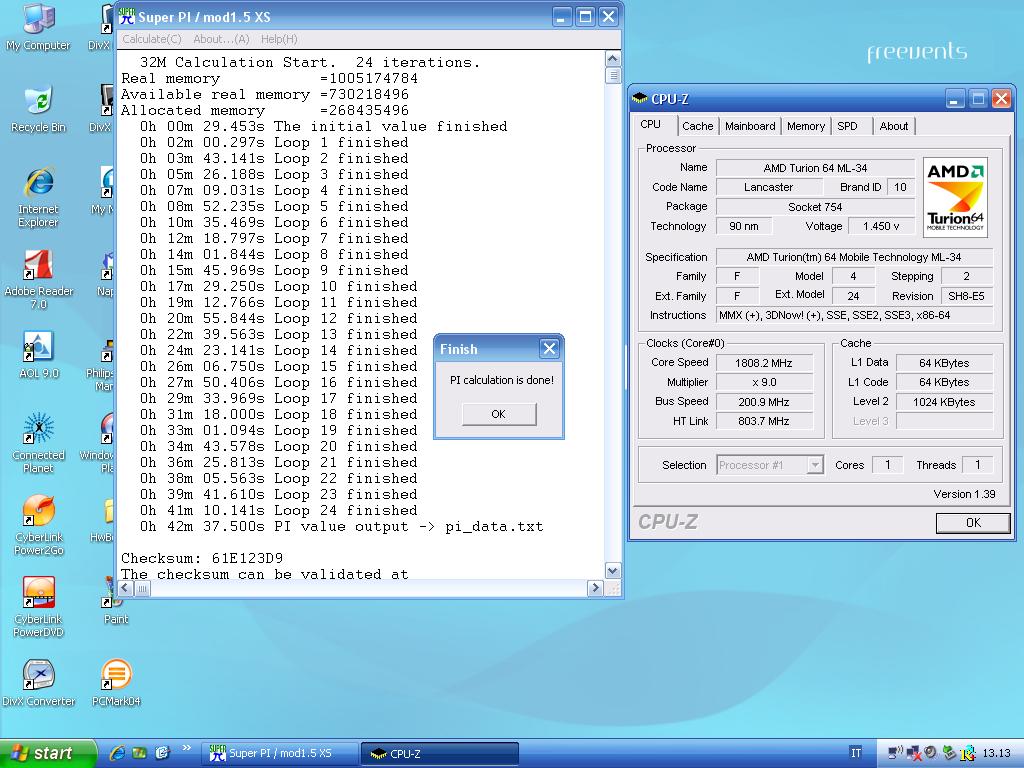This screenshot has width=1024, height=768.
Task: Click Super PI horizontal scroll left arrow
Action: click(x=125, y=588)
